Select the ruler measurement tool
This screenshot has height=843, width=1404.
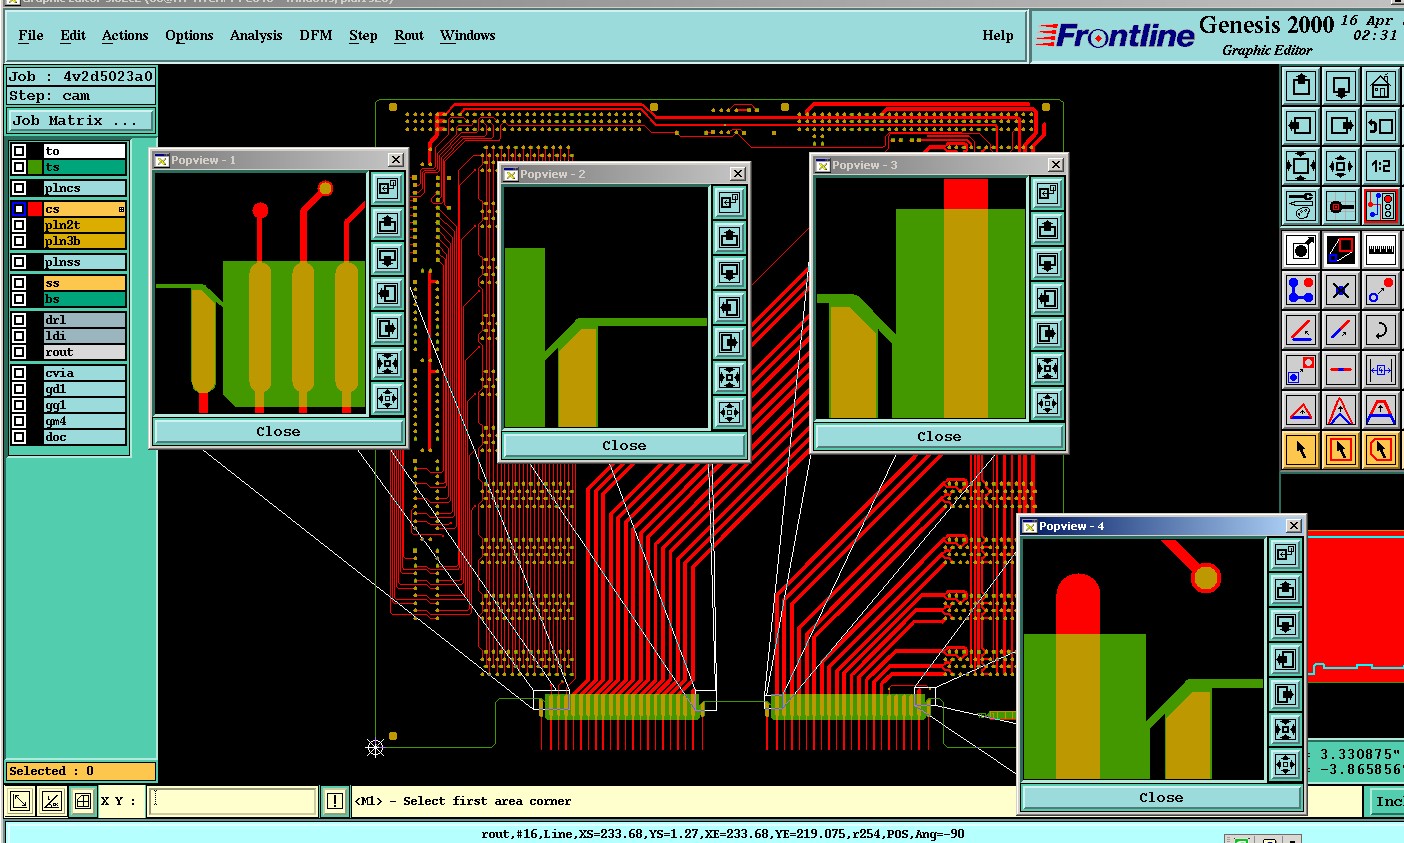(x=1380, y=249)
